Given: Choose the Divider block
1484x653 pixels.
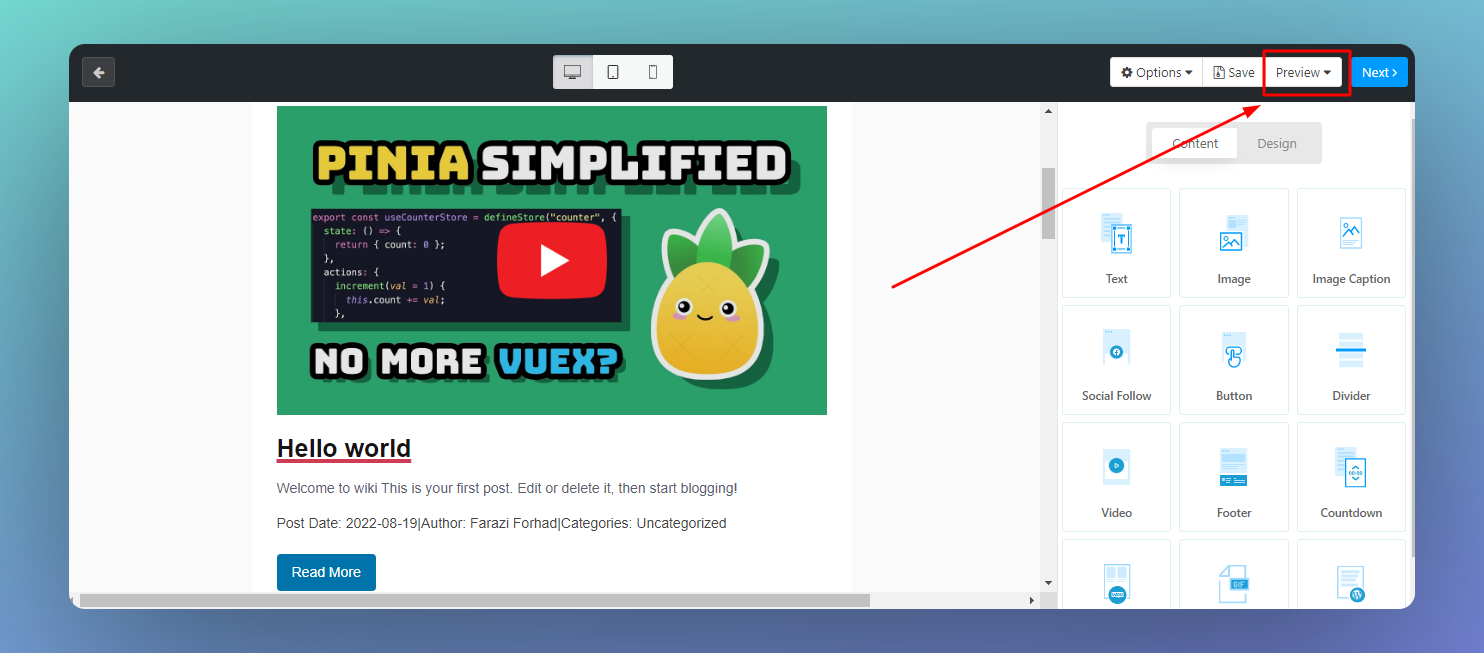Looking at the screenshot, I should (x=1351, y=360).
